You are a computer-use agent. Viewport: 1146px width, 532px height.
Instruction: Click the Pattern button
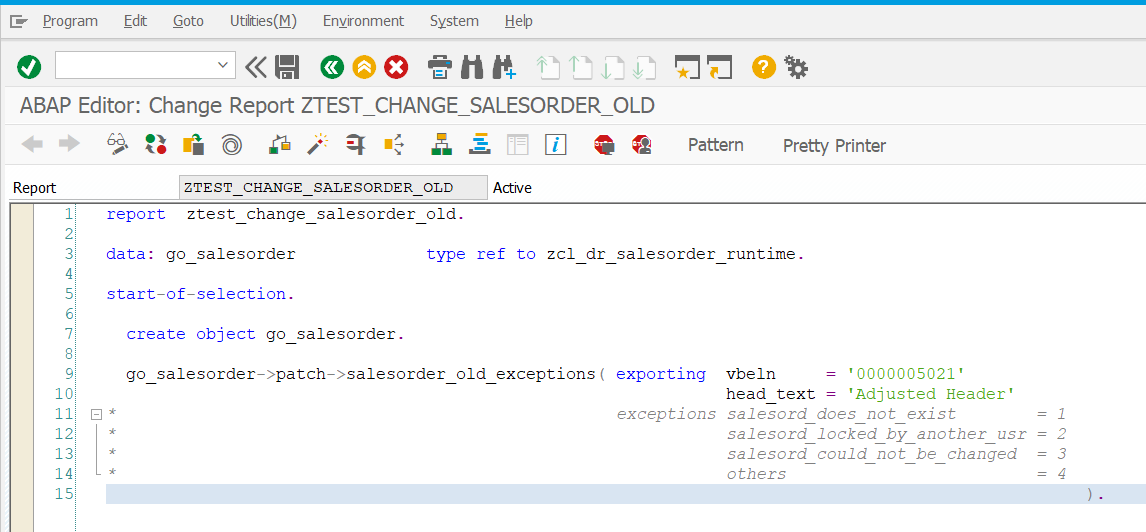[x=716, y=145]
